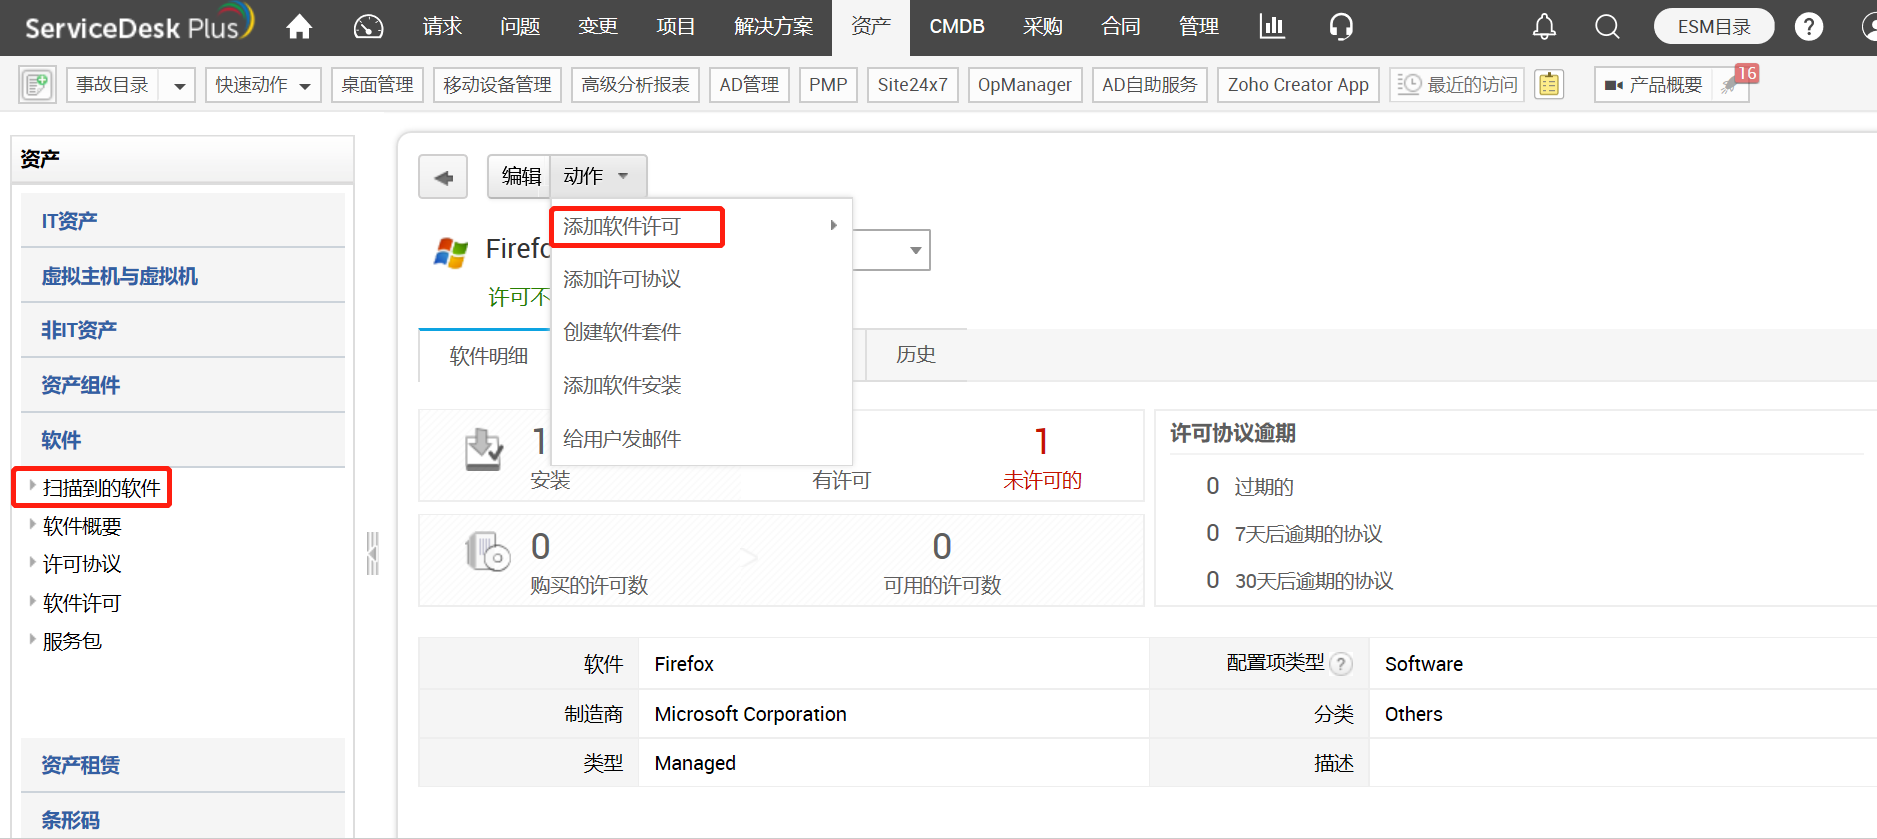
Task: Click the new note icon in toolbar
Action: click(x=37, y=85)
